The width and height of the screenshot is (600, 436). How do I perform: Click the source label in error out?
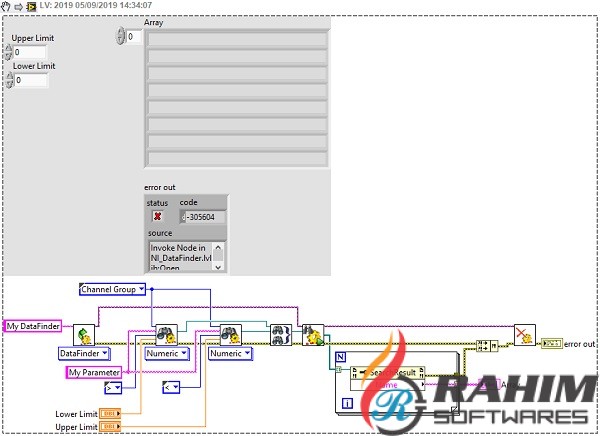tap(160, 233)
